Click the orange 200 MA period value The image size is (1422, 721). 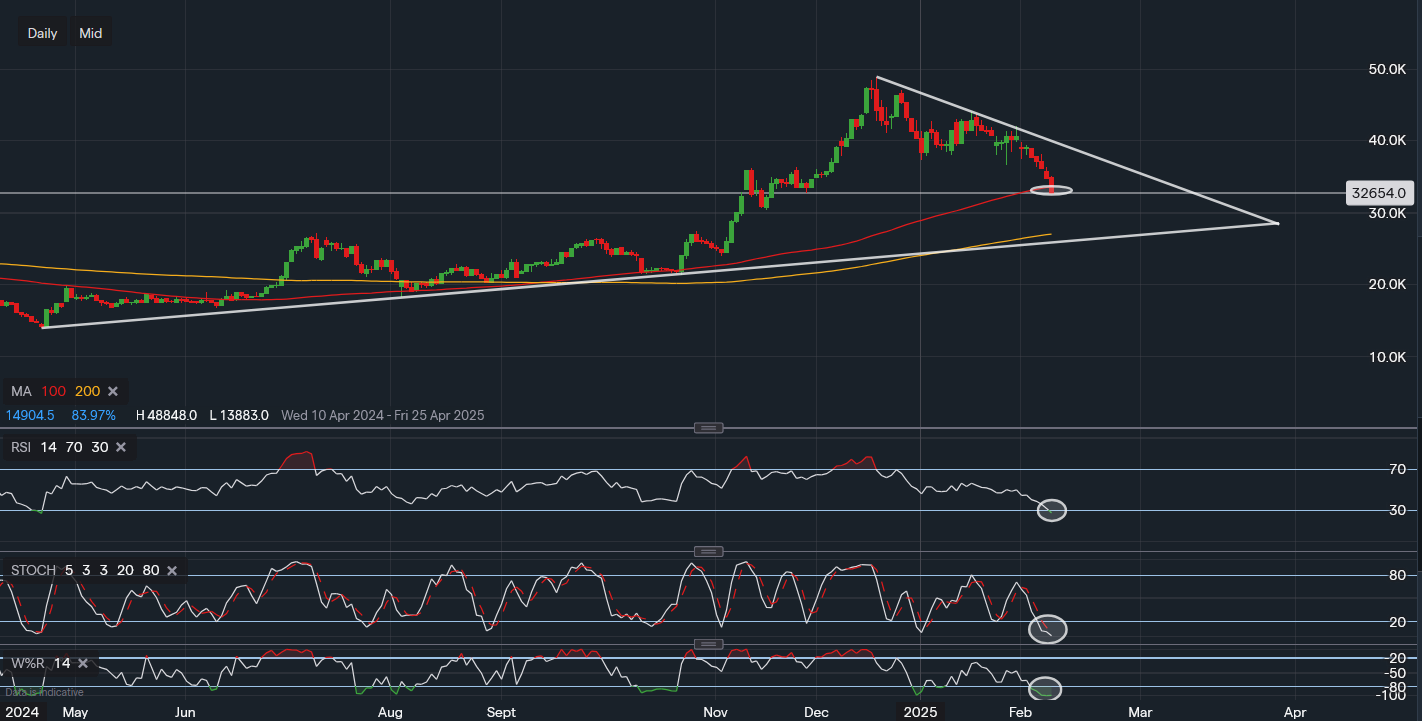click(x=87, y=391)
